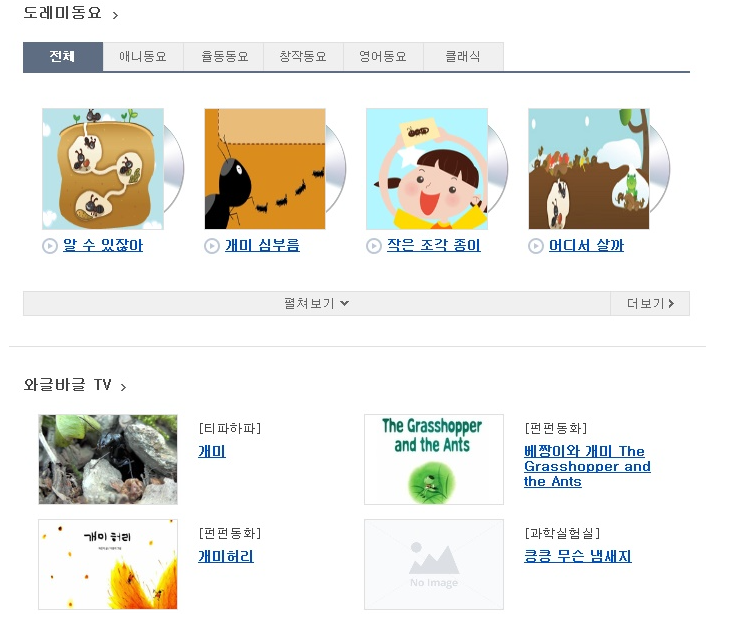
Task: Click play icon beside 작은 조각 종이
Action: pyautogui.click(x=374, y=246)
